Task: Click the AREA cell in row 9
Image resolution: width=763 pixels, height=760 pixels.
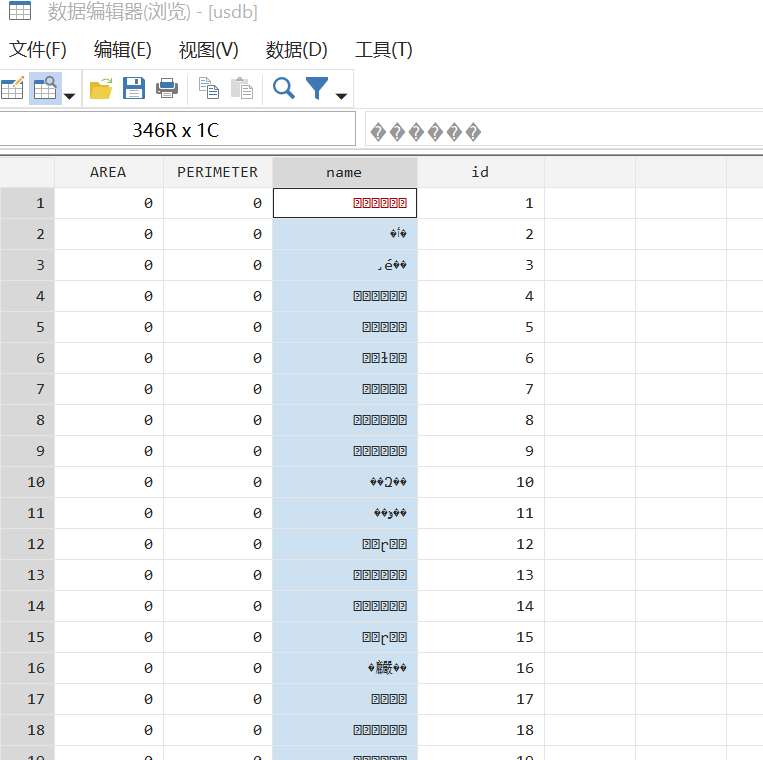Action: tap(109, 451)
